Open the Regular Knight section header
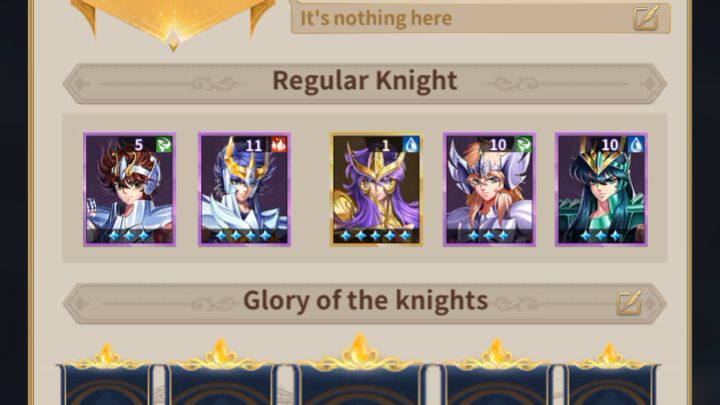 (365, 83)
